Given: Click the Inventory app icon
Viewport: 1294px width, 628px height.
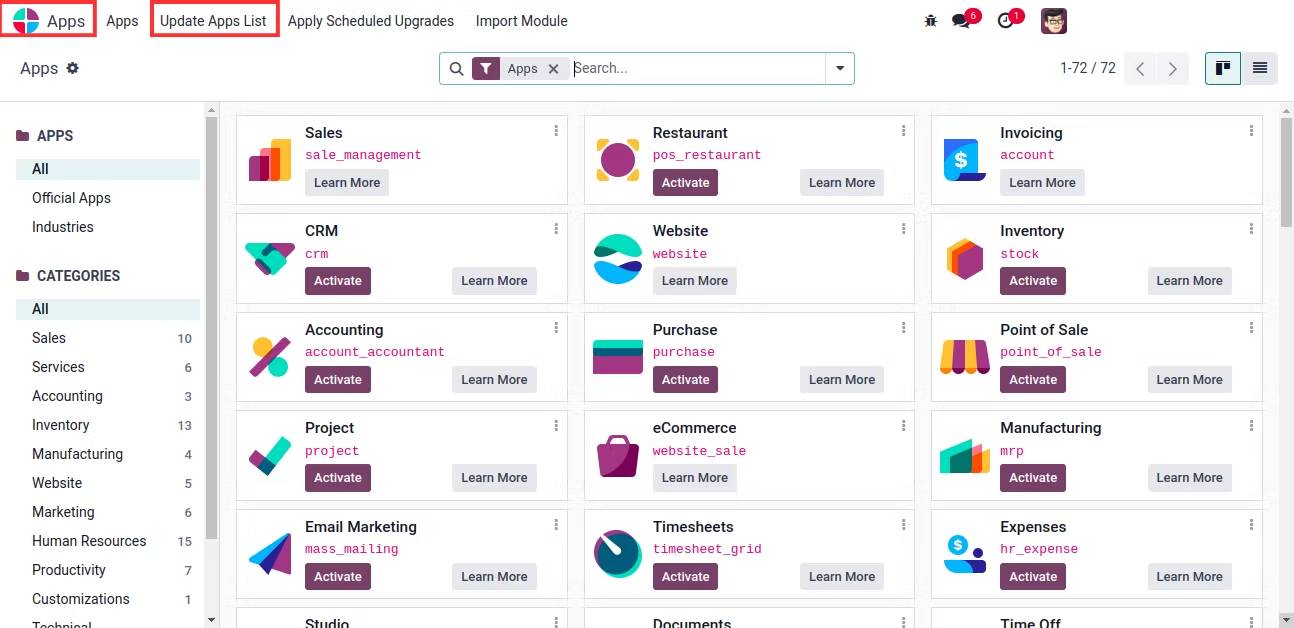Looking at the screenshot, I should (x=965, y=258).
